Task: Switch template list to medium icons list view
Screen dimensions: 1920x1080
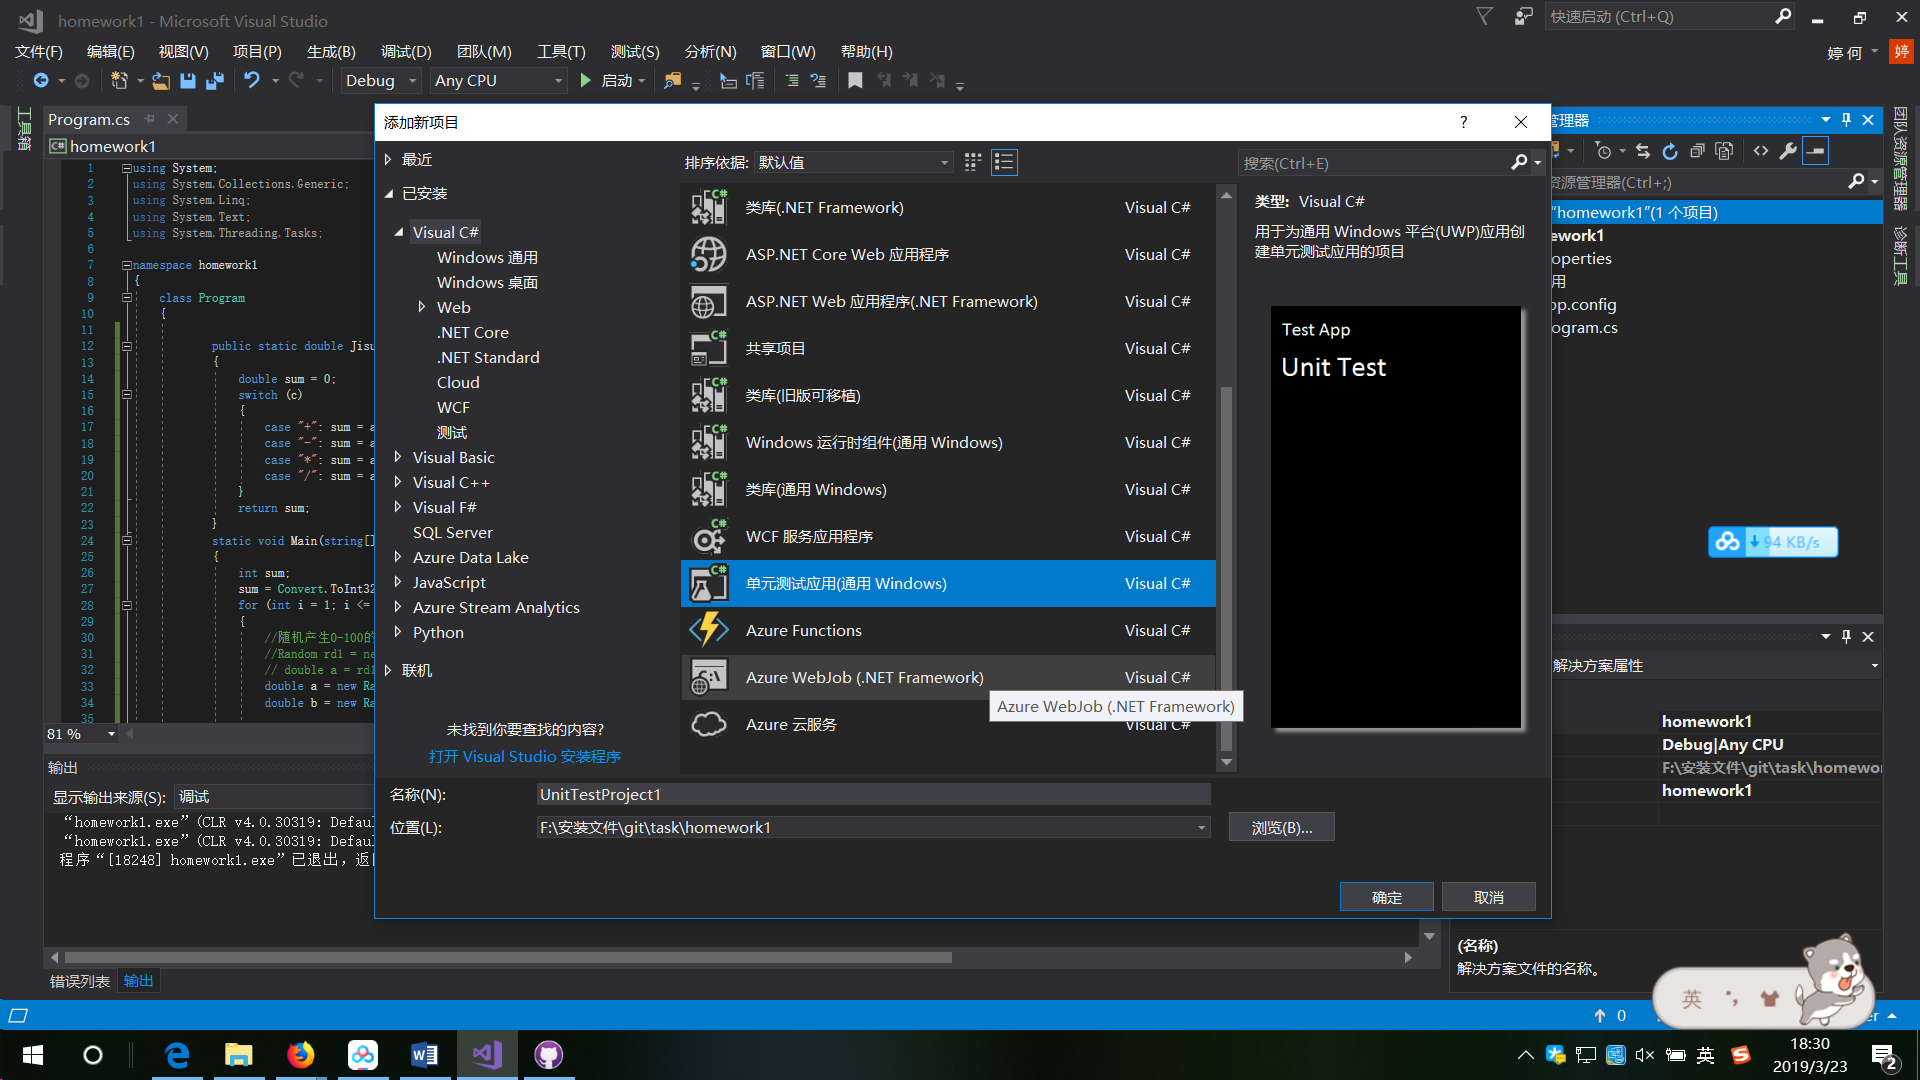Action: click(x=1004, y=162)
